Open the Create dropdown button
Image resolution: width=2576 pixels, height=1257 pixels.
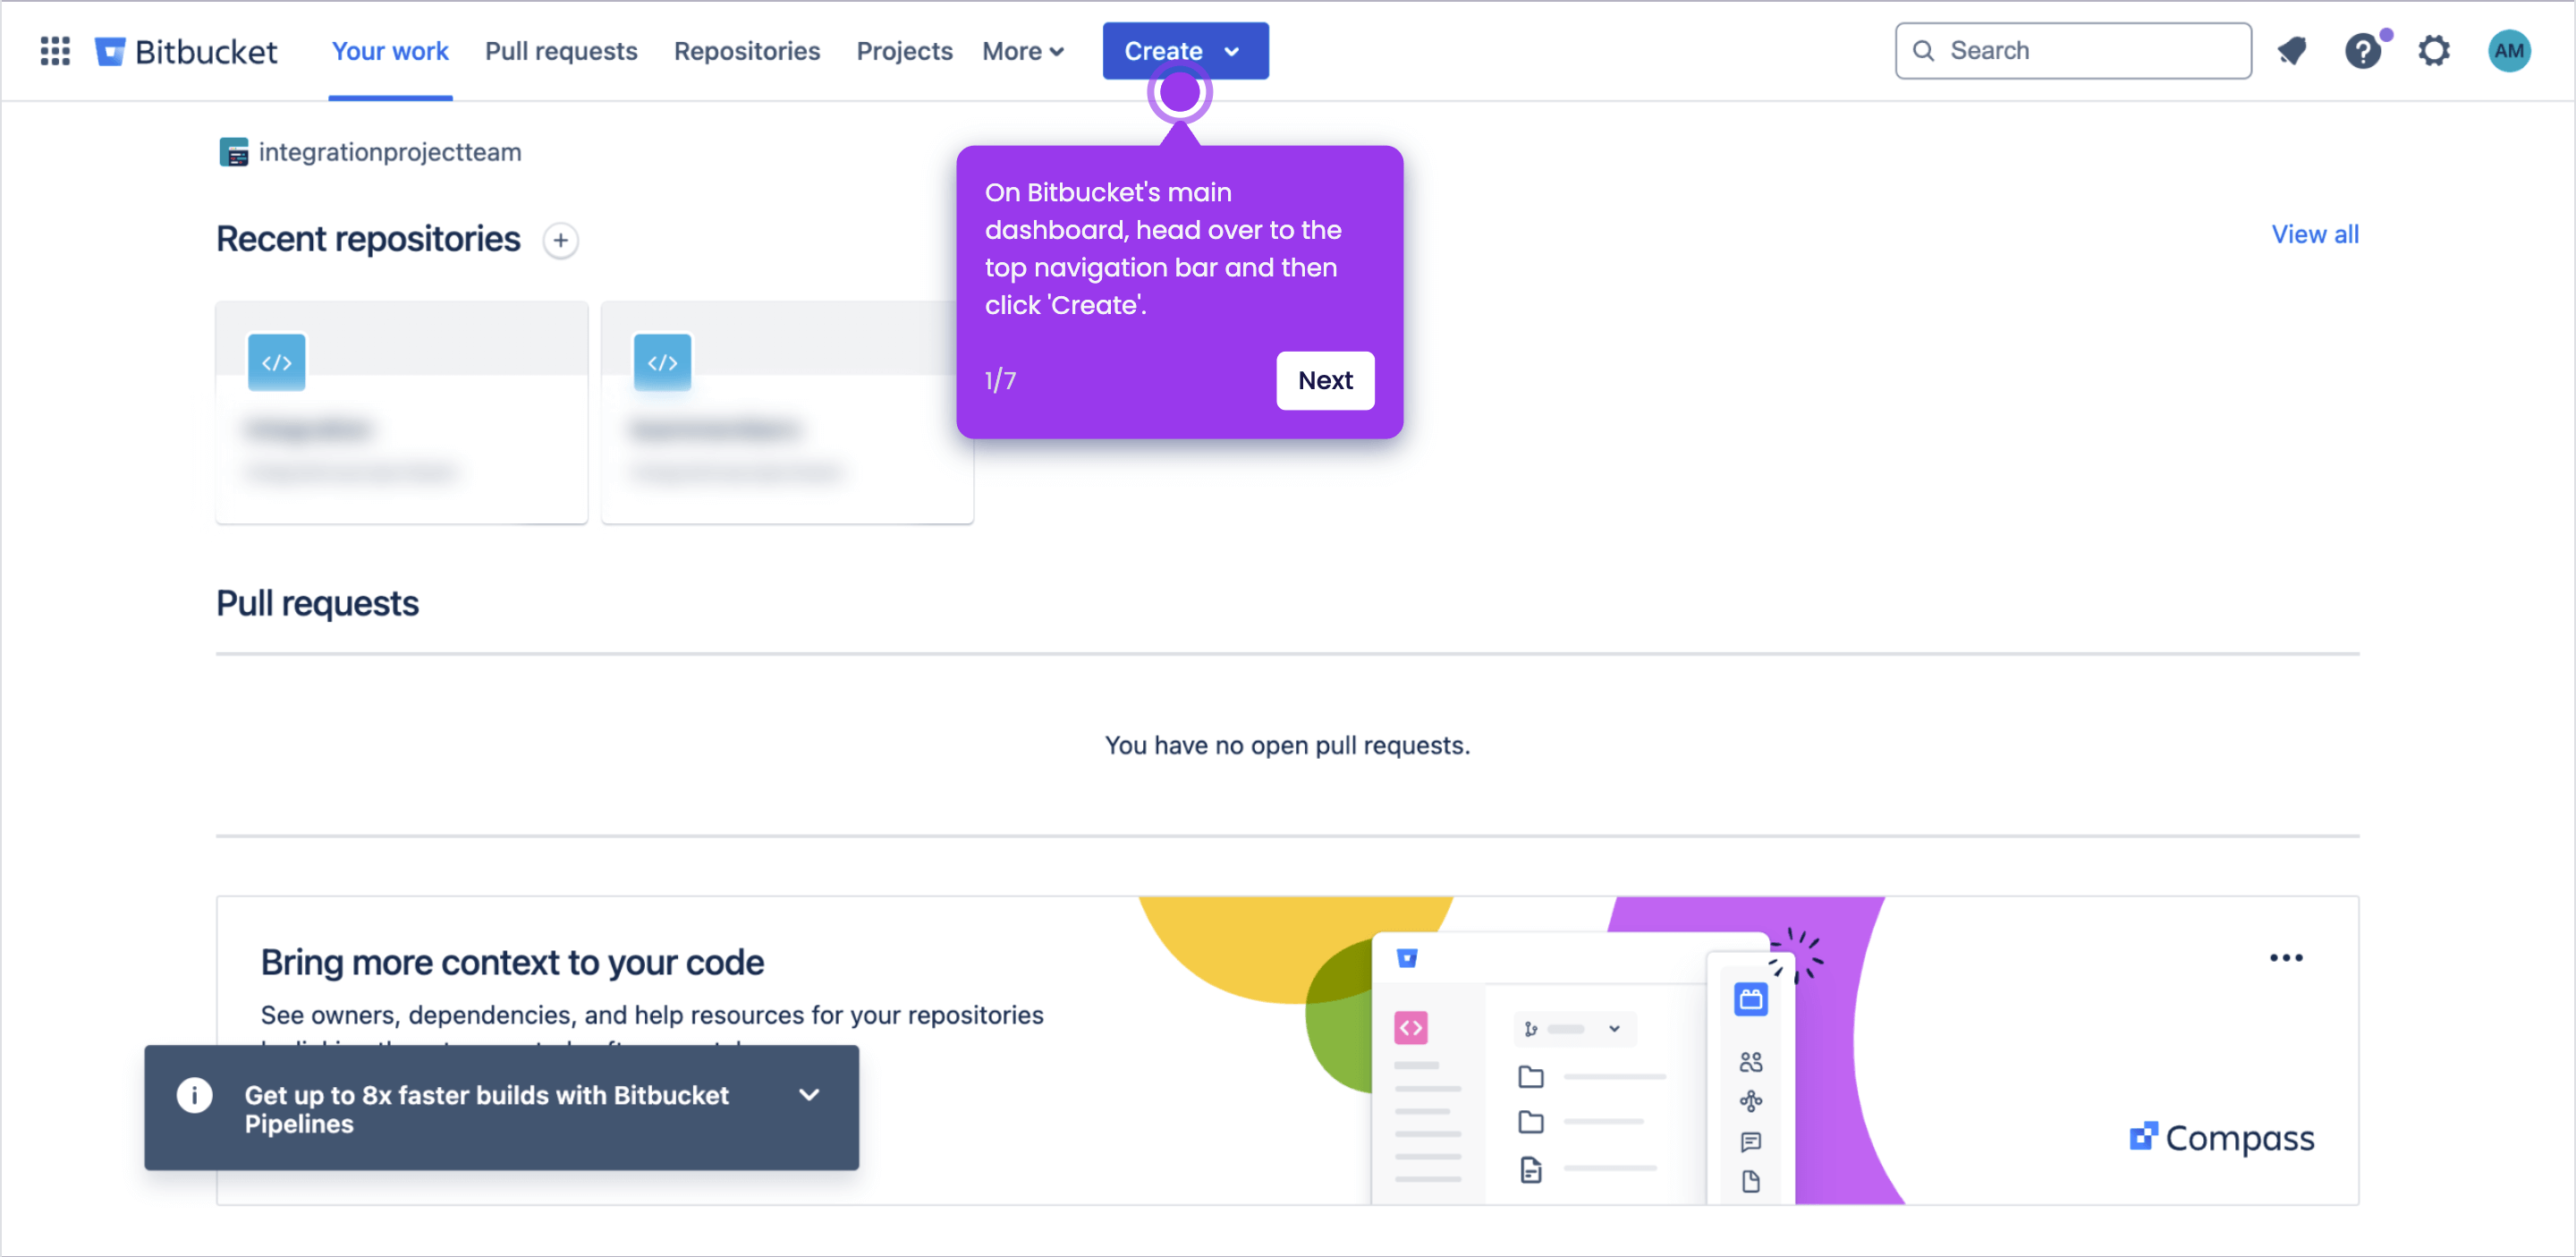point(1185,51)
